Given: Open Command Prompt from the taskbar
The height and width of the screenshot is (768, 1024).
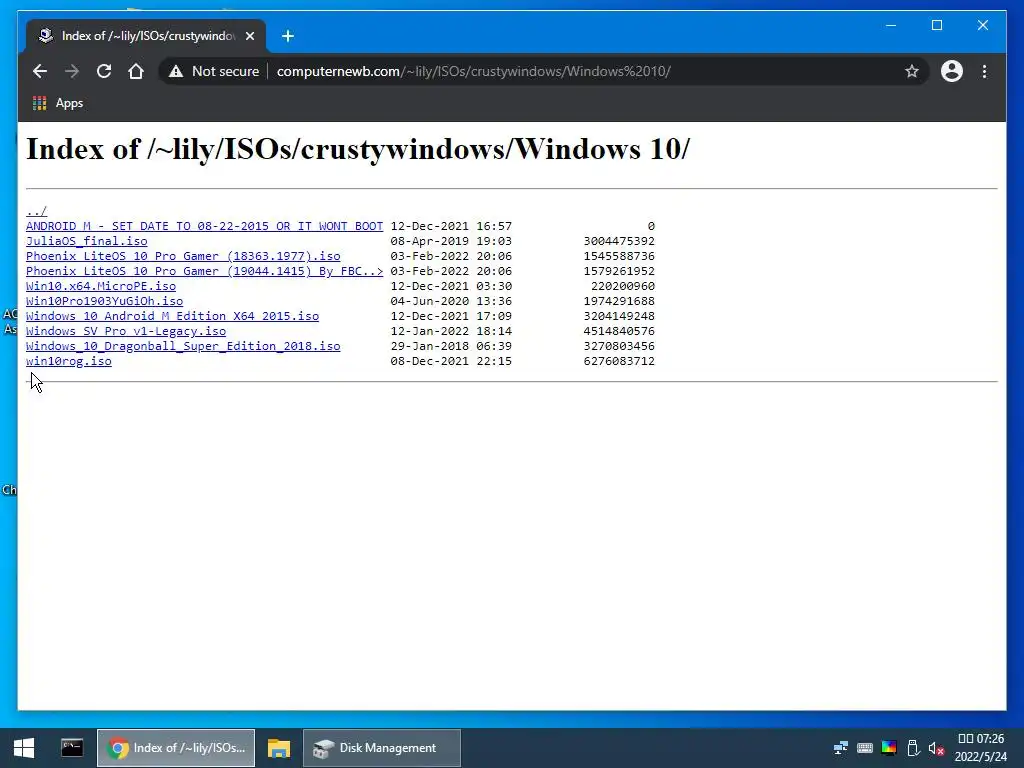Looking at the screenshot, I should click(x=72, y=748).
